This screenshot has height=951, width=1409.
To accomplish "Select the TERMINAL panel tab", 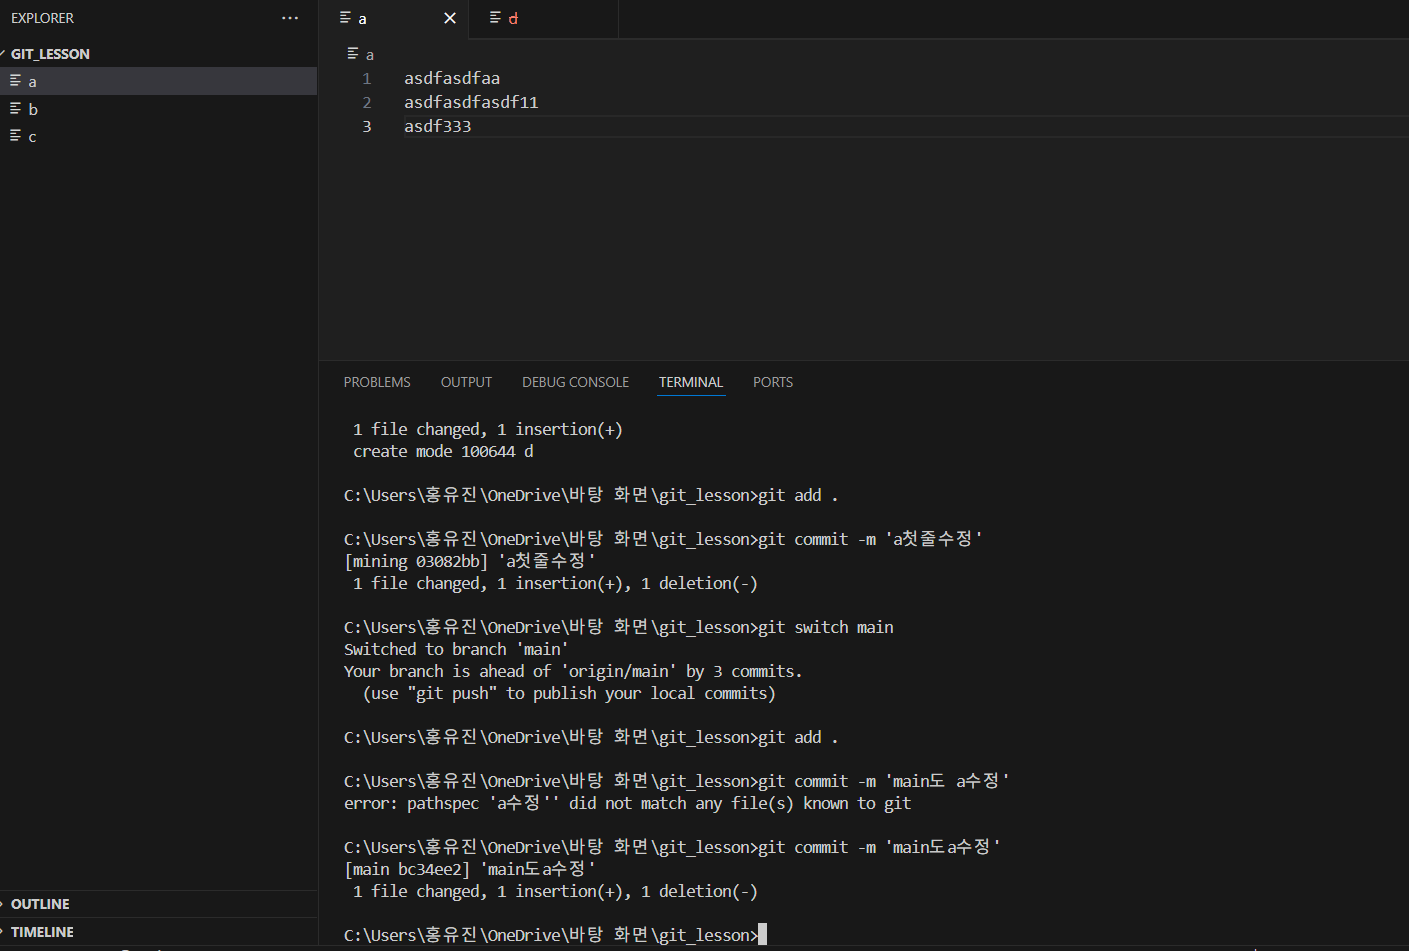I will pos(691,382).
